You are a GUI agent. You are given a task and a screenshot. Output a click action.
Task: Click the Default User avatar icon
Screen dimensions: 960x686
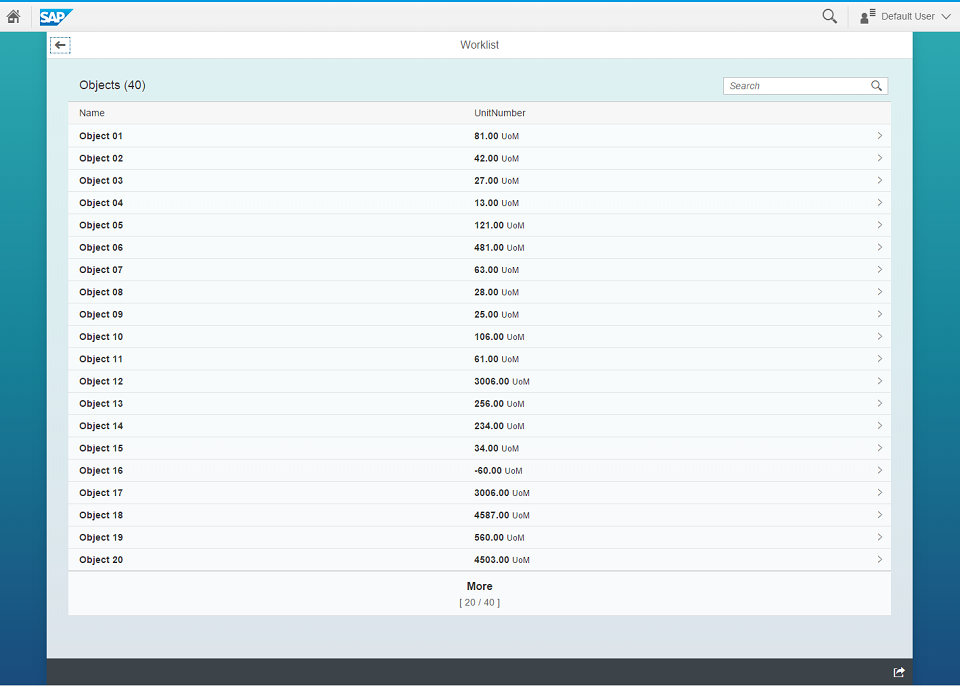[867, 16]
